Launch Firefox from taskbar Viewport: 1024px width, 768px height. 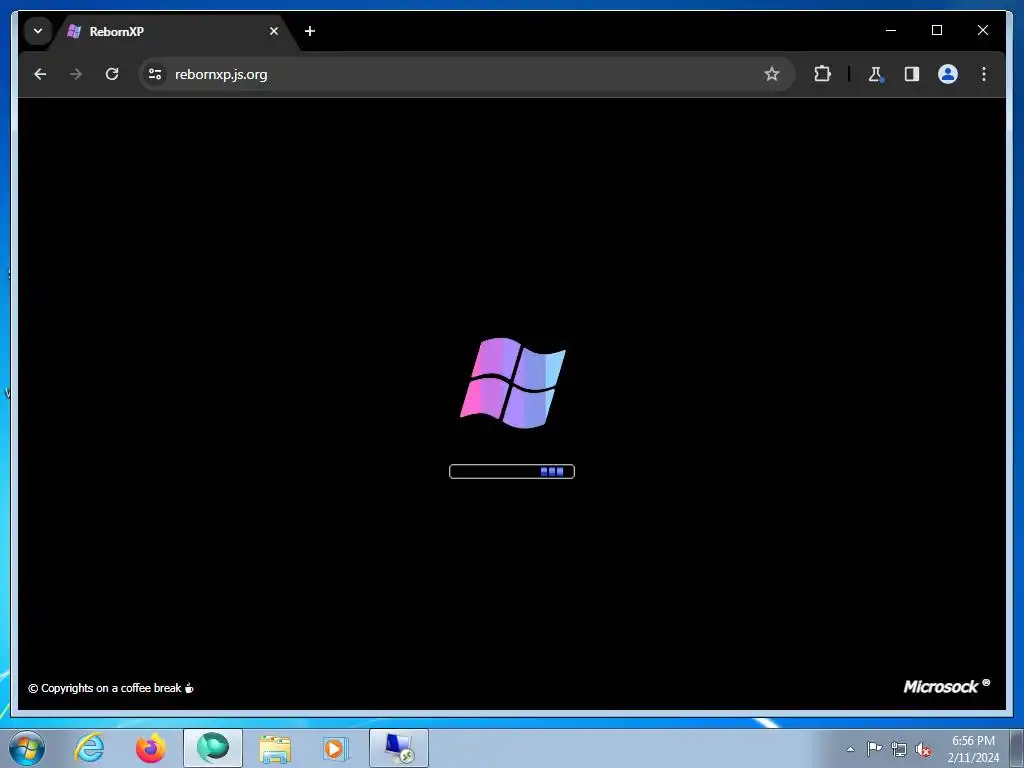(x=151, y=748)
